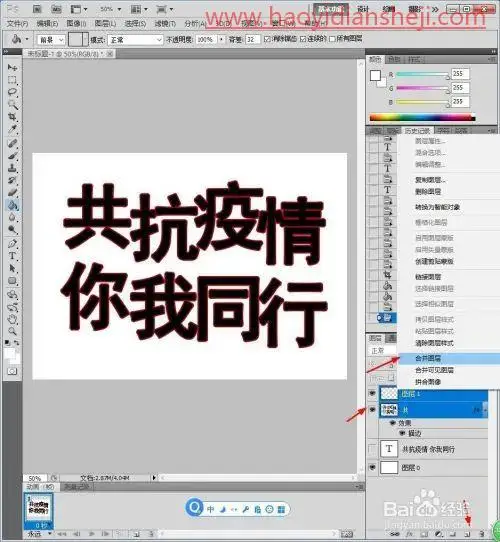This screenshot has width=500, height=542.
Task: Select the Rectangle shape tool
Action: (x=12, y=281)
